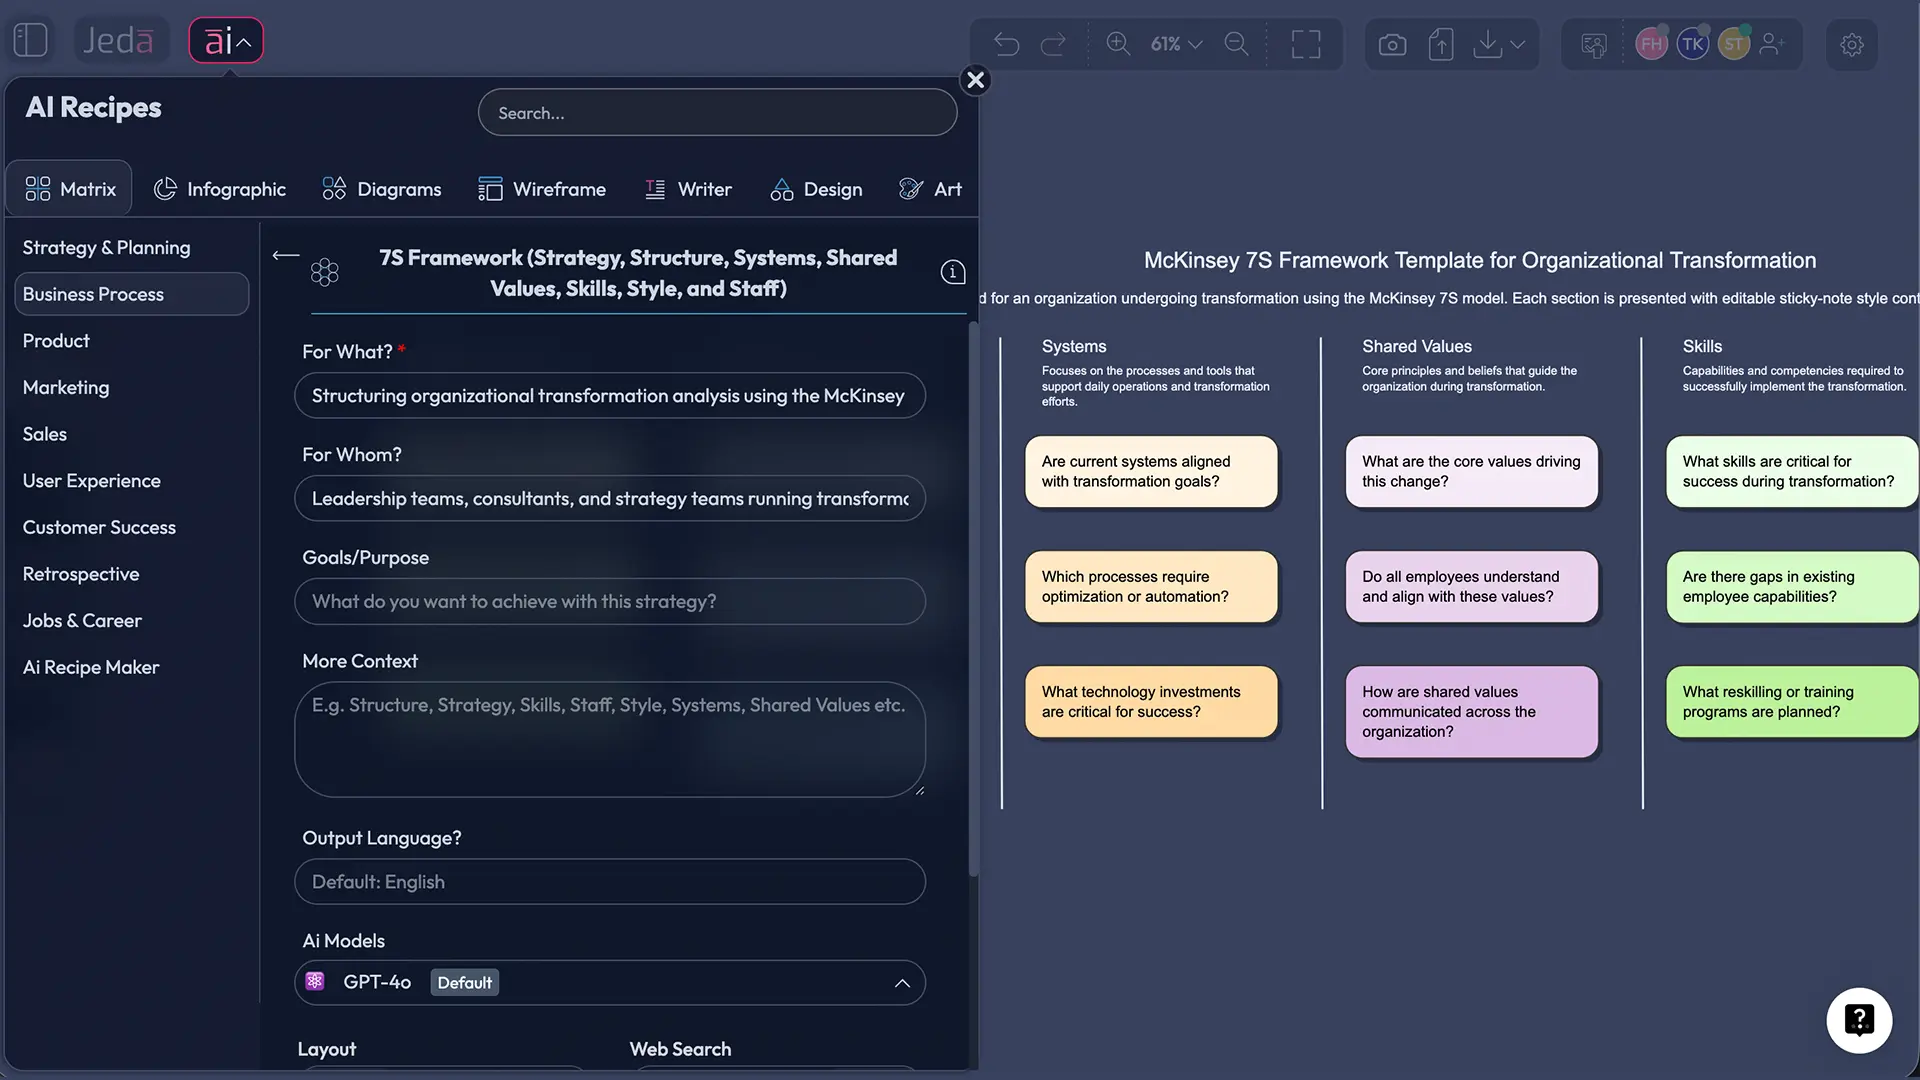Open the Diagrams recipe category
Viewport: 1920px width, 1080px height.
point(382,188)
